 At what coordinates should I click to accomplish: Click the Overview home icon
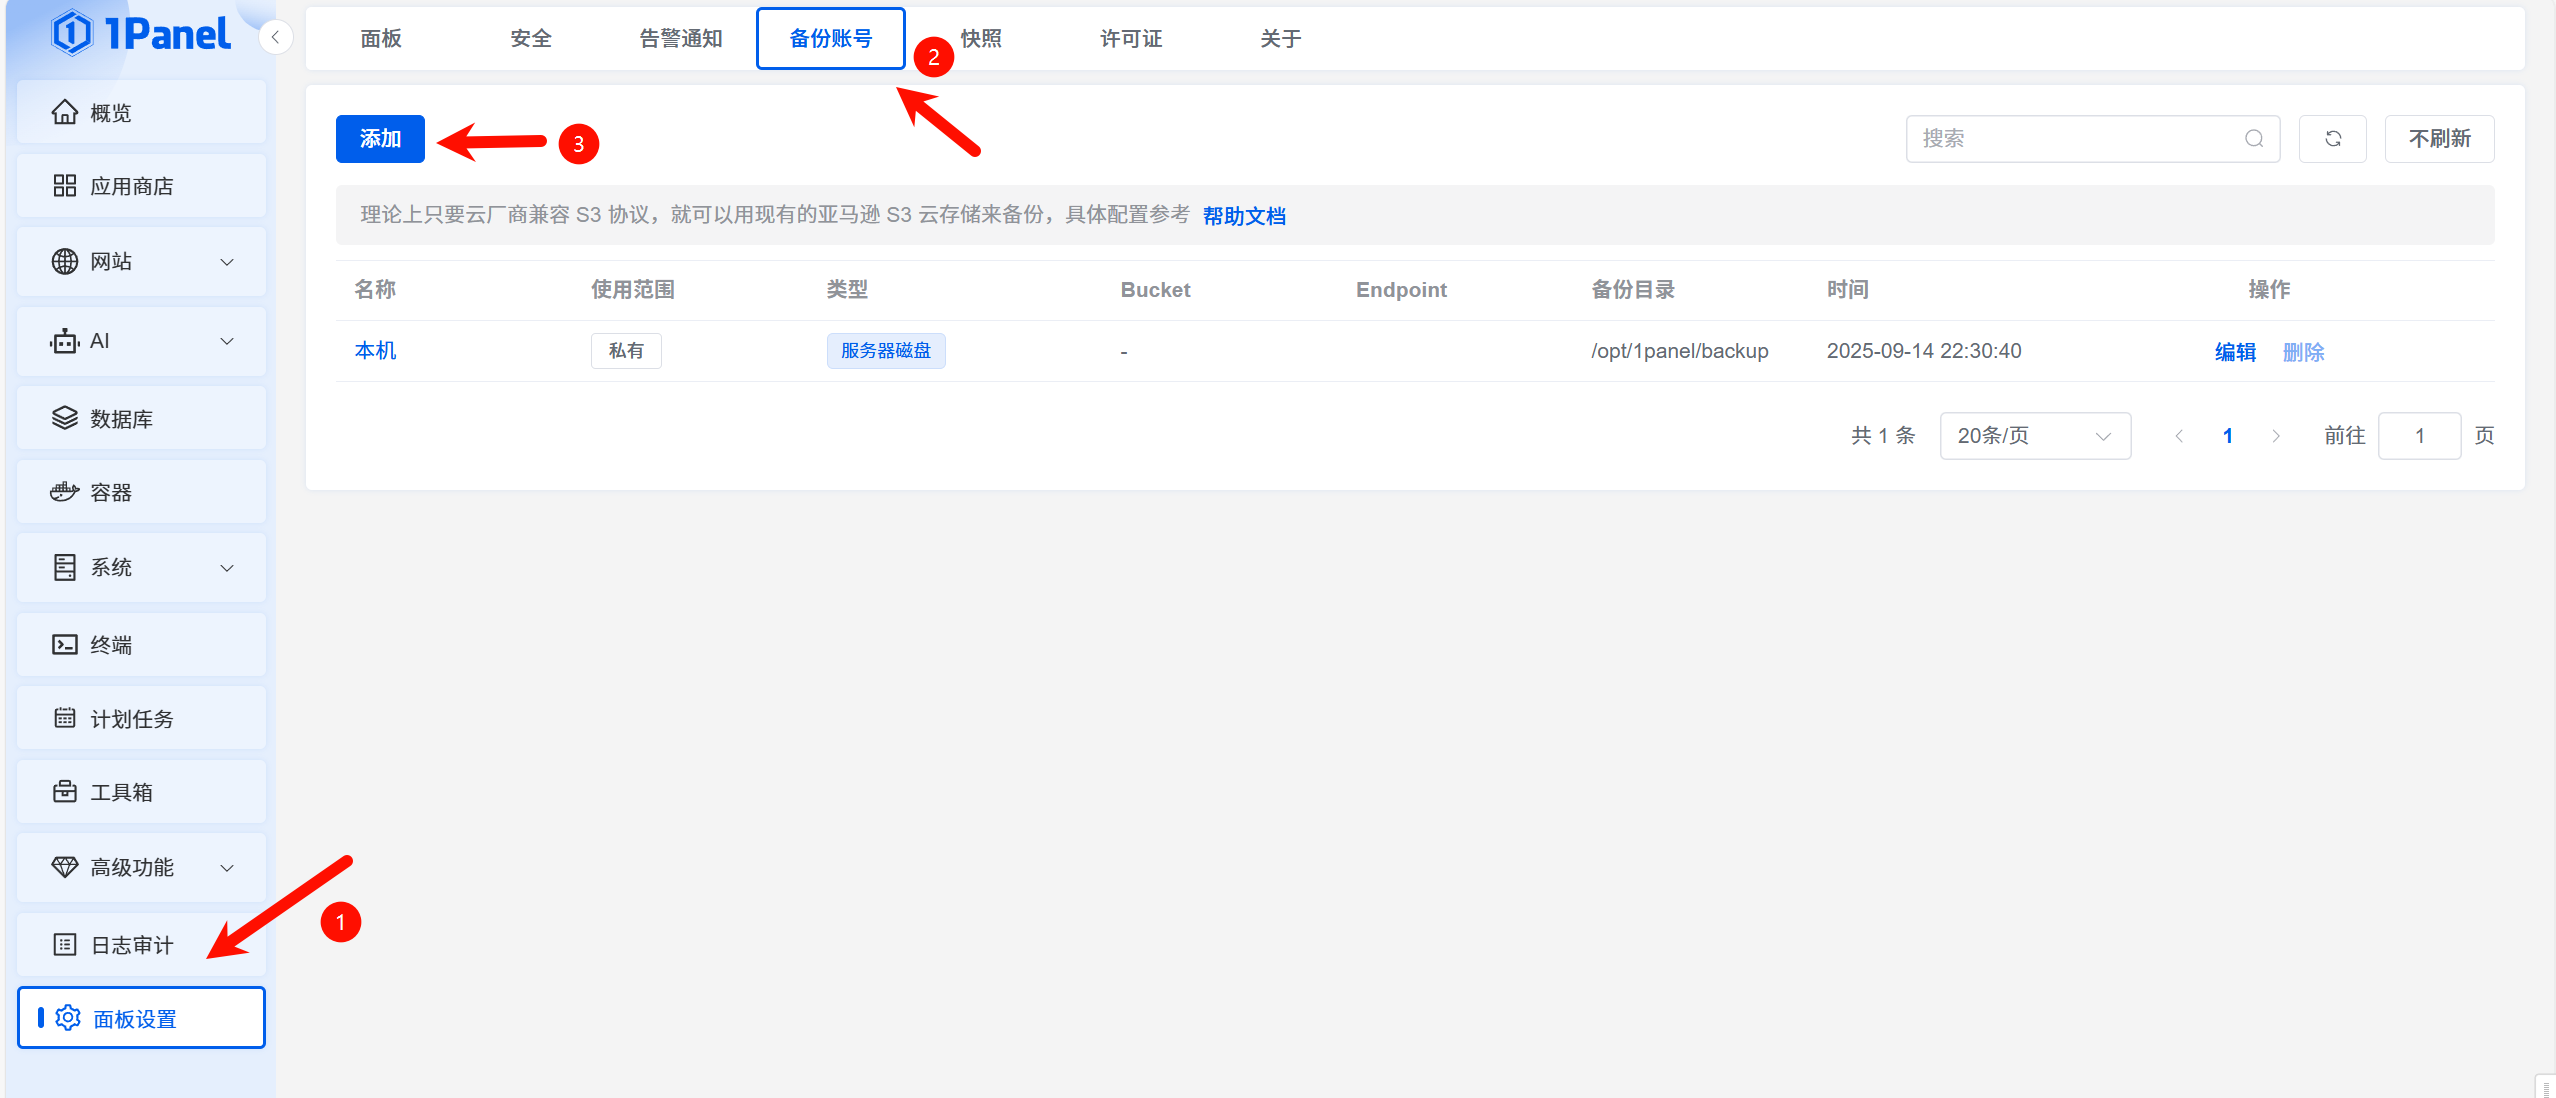coord(65,112)
